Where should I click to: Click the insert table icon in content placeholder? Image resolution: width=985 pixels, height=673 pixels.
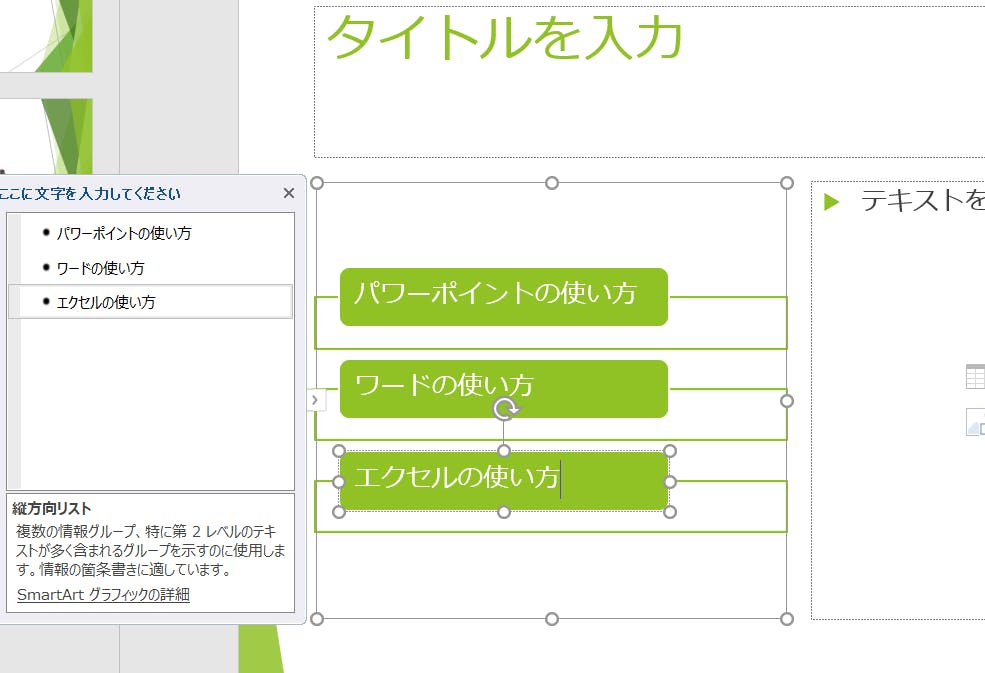pos(975,376)
